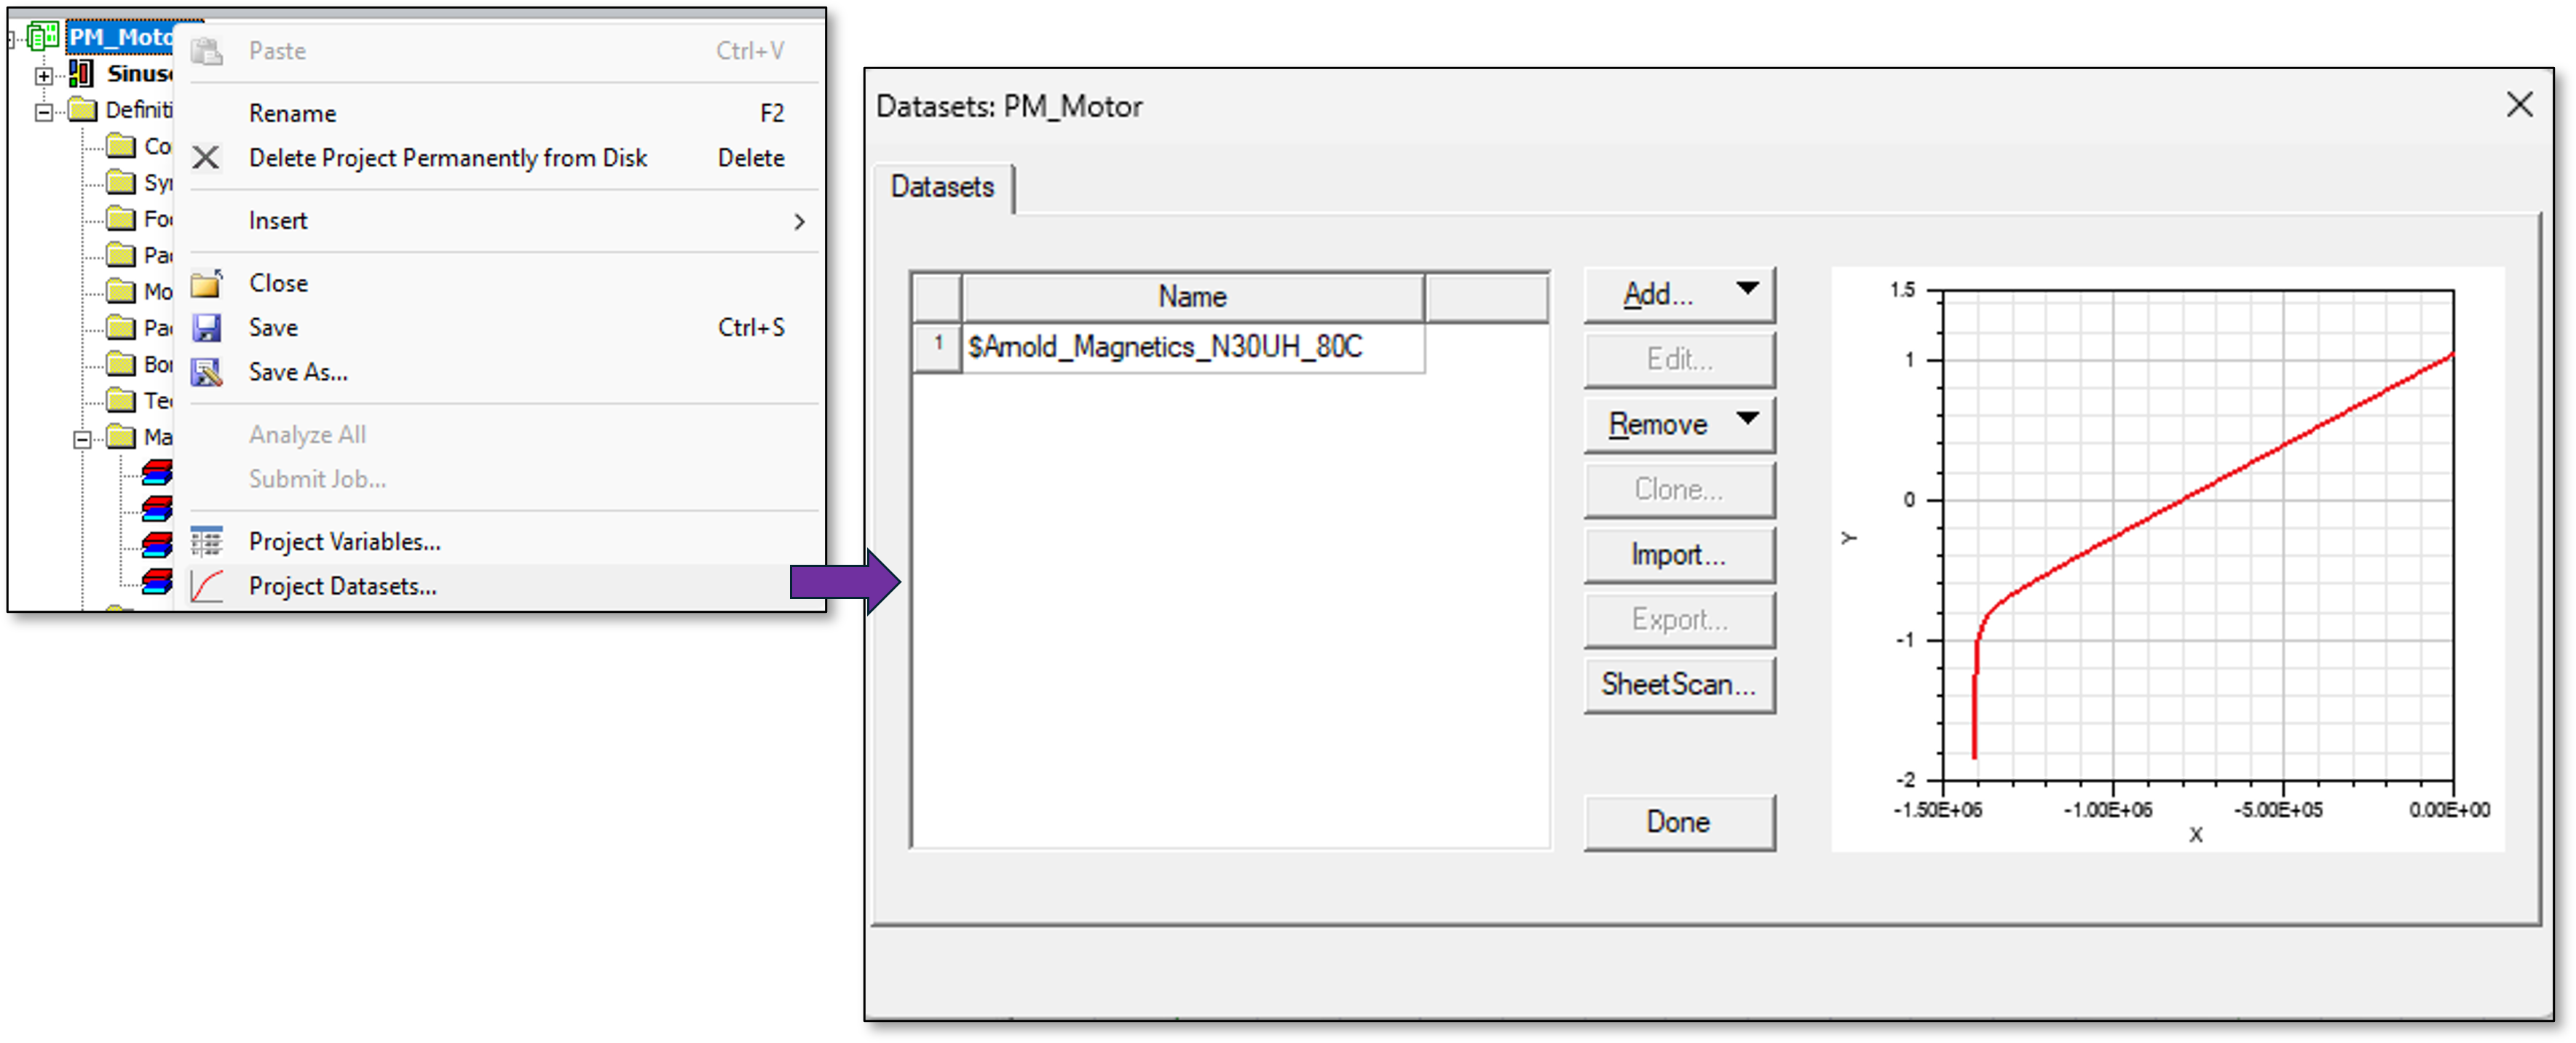The image size is (2576, 1043).
Task: Open the Add button dropdown arrow
Action: coord(1747,289)
